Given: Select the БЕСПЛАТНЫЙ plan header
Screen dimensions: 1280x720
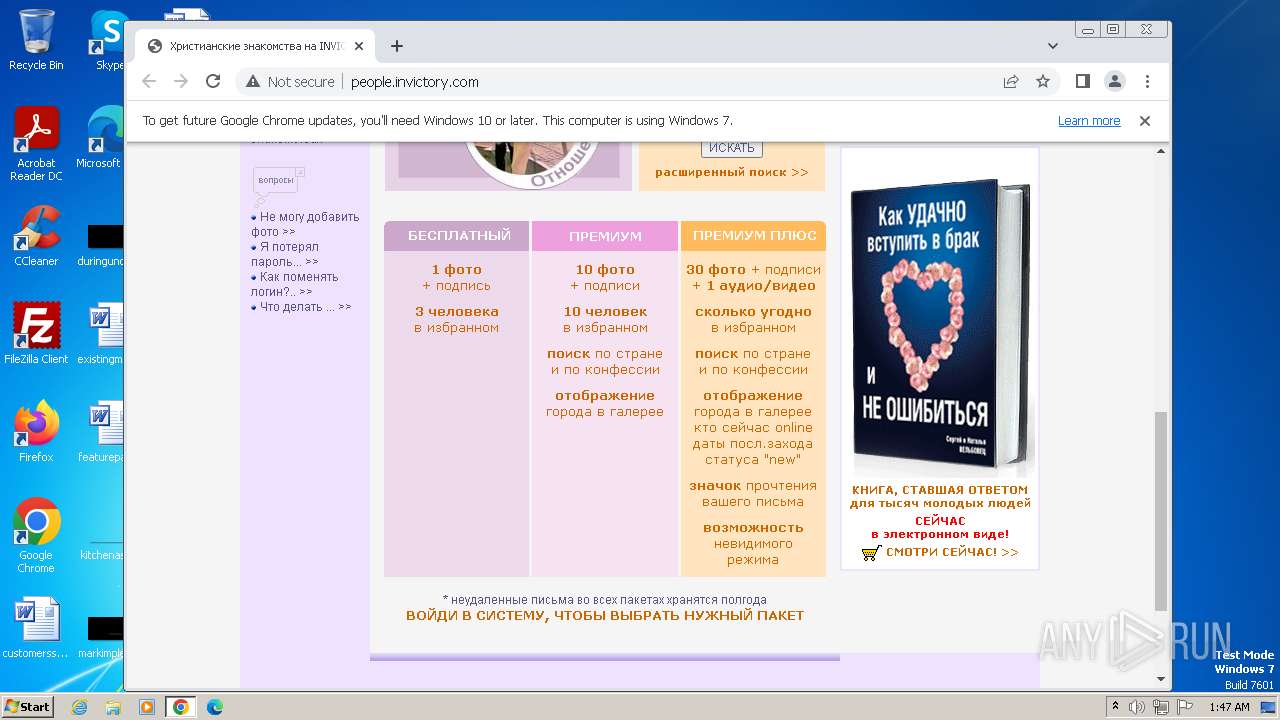Looking at the screenshot, I should pos(459,236).
